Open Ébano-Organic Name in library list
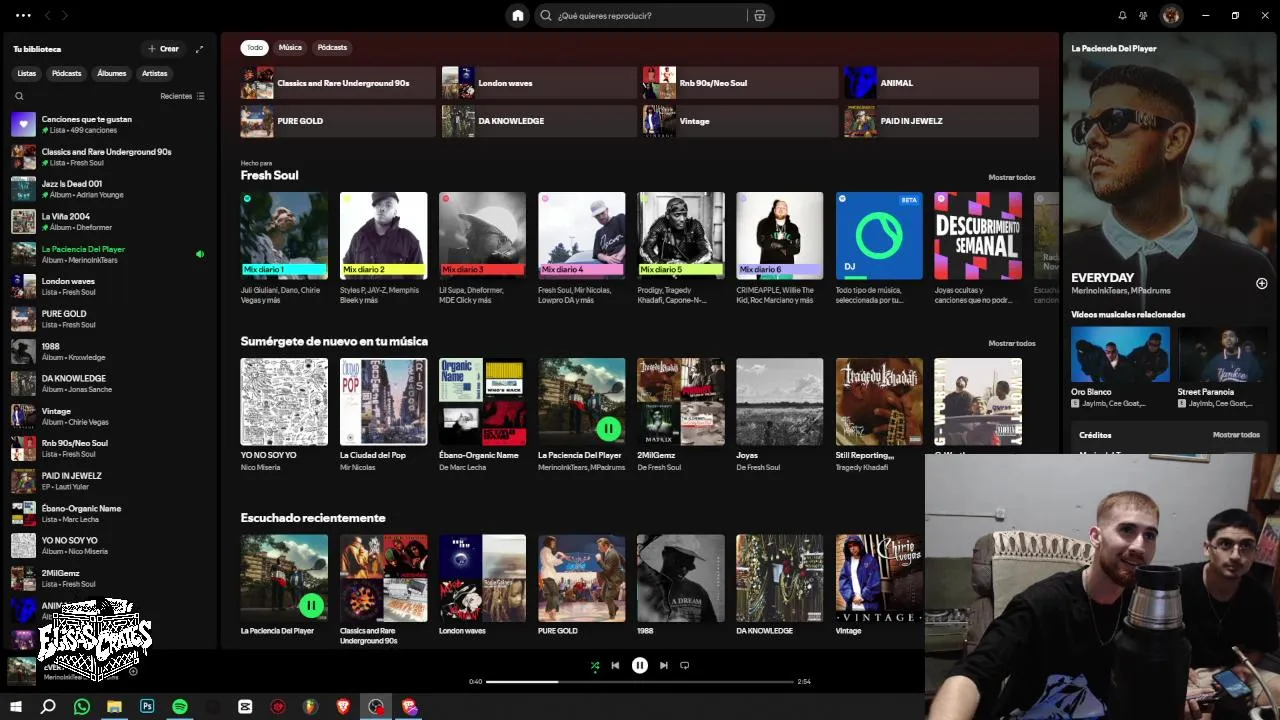 click(109, 513)
